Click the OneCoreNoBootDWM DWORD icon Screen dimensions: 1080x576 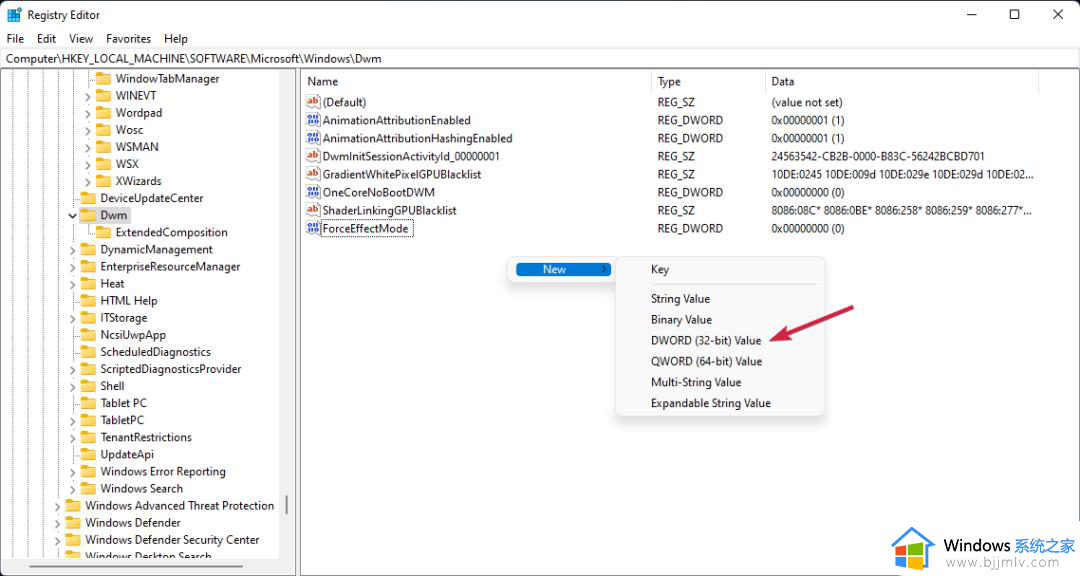(313, 192)
